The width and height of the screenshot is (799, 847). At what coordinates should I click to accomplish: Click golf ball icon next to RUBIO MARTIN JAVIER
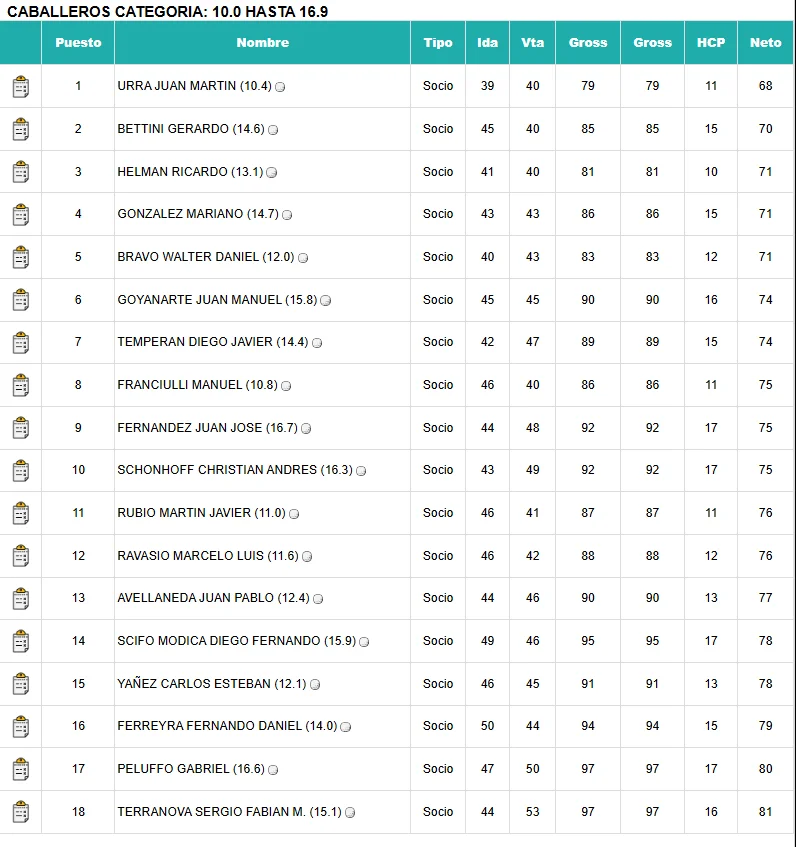(294, 514)
